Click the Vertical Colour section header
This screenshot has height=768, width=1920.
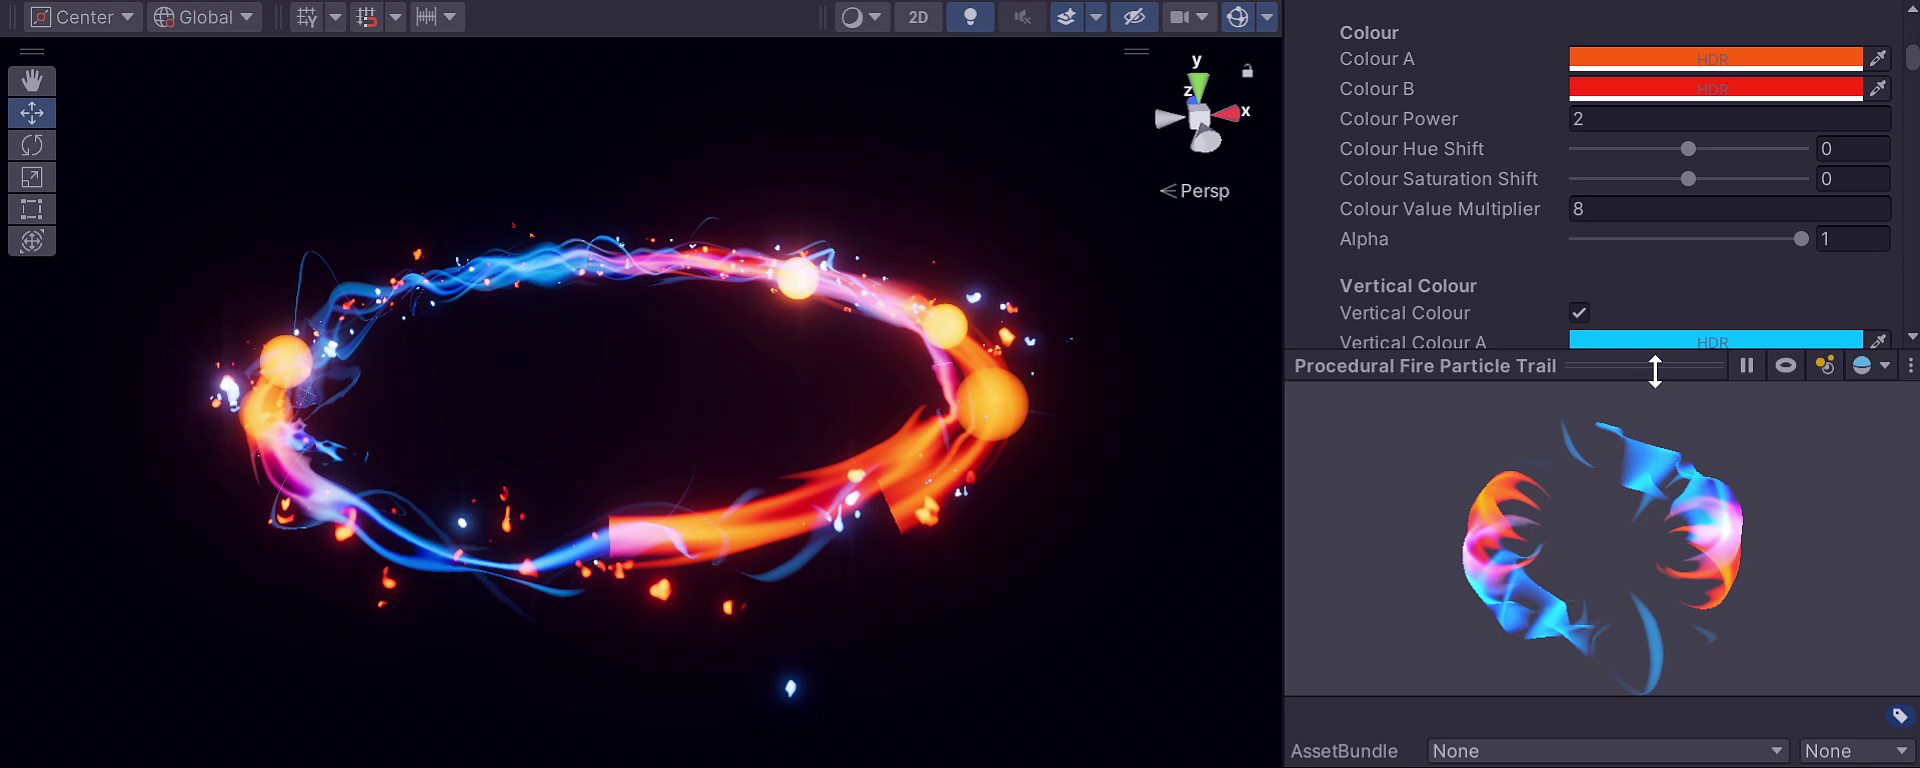pos(1408,286)
